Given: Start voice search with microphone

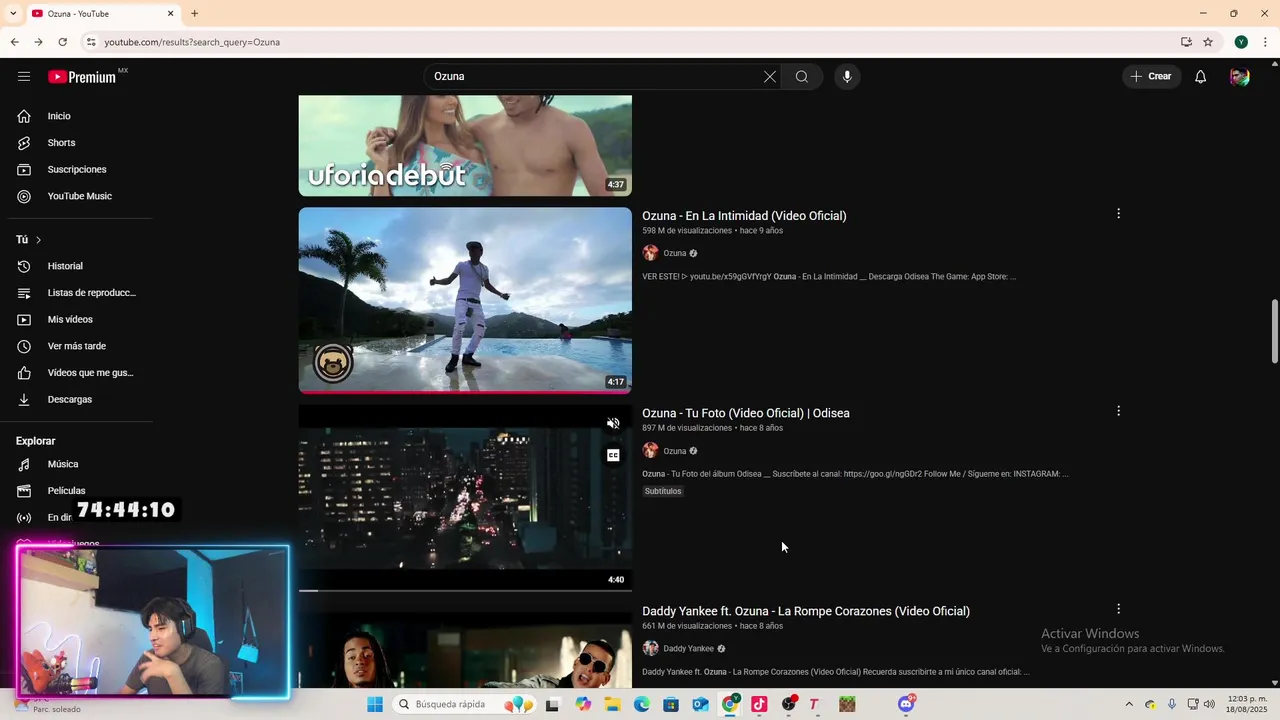Looking at the screenshot, I should pos(847,77).
